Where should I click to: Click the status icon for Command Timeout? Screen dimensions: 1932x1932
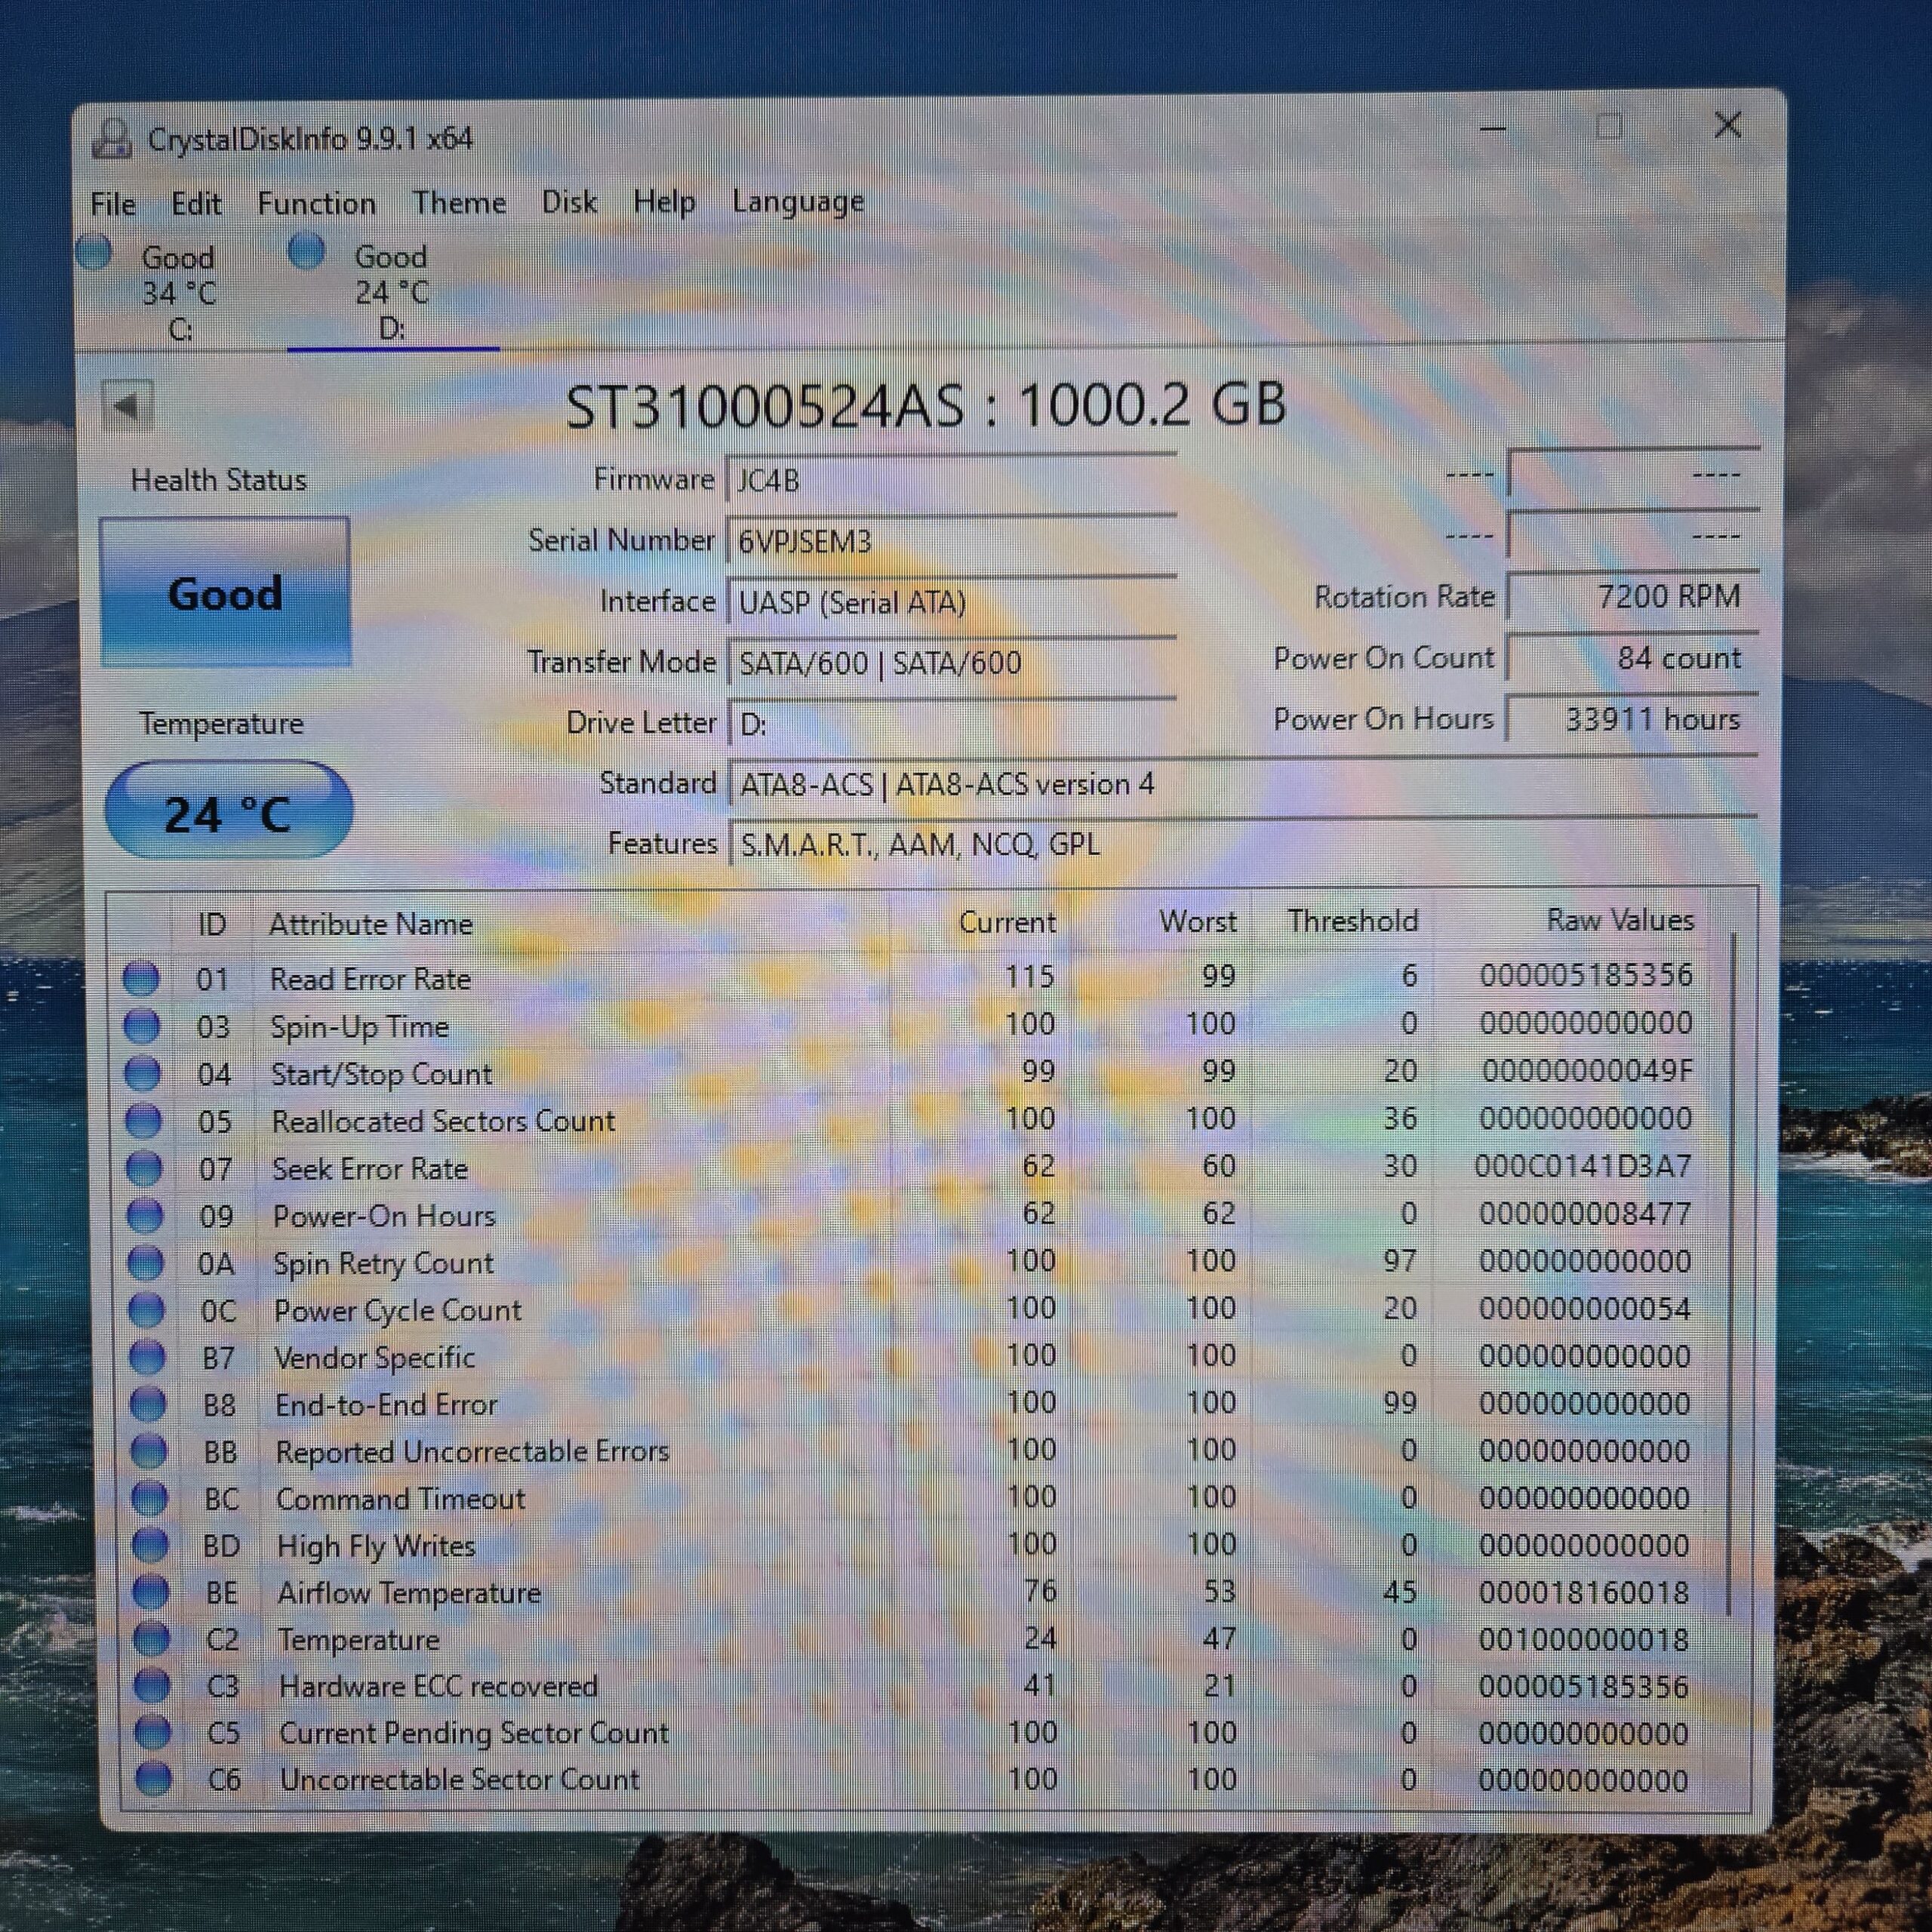coord(150,1498)
